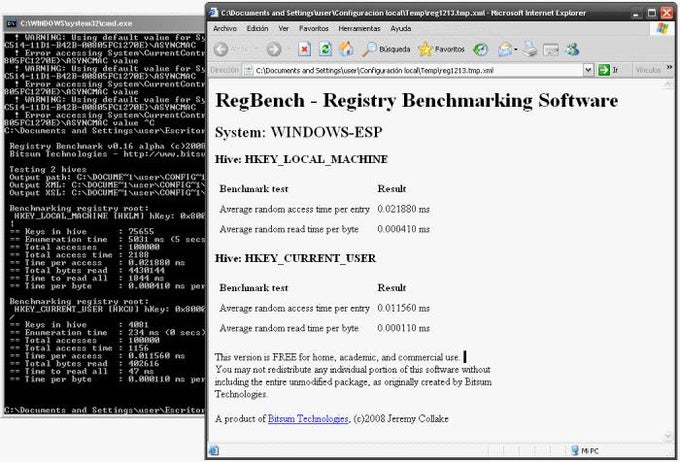Click 'Registry Benchmark v0.16 alpha' console line

click(107, 146)
